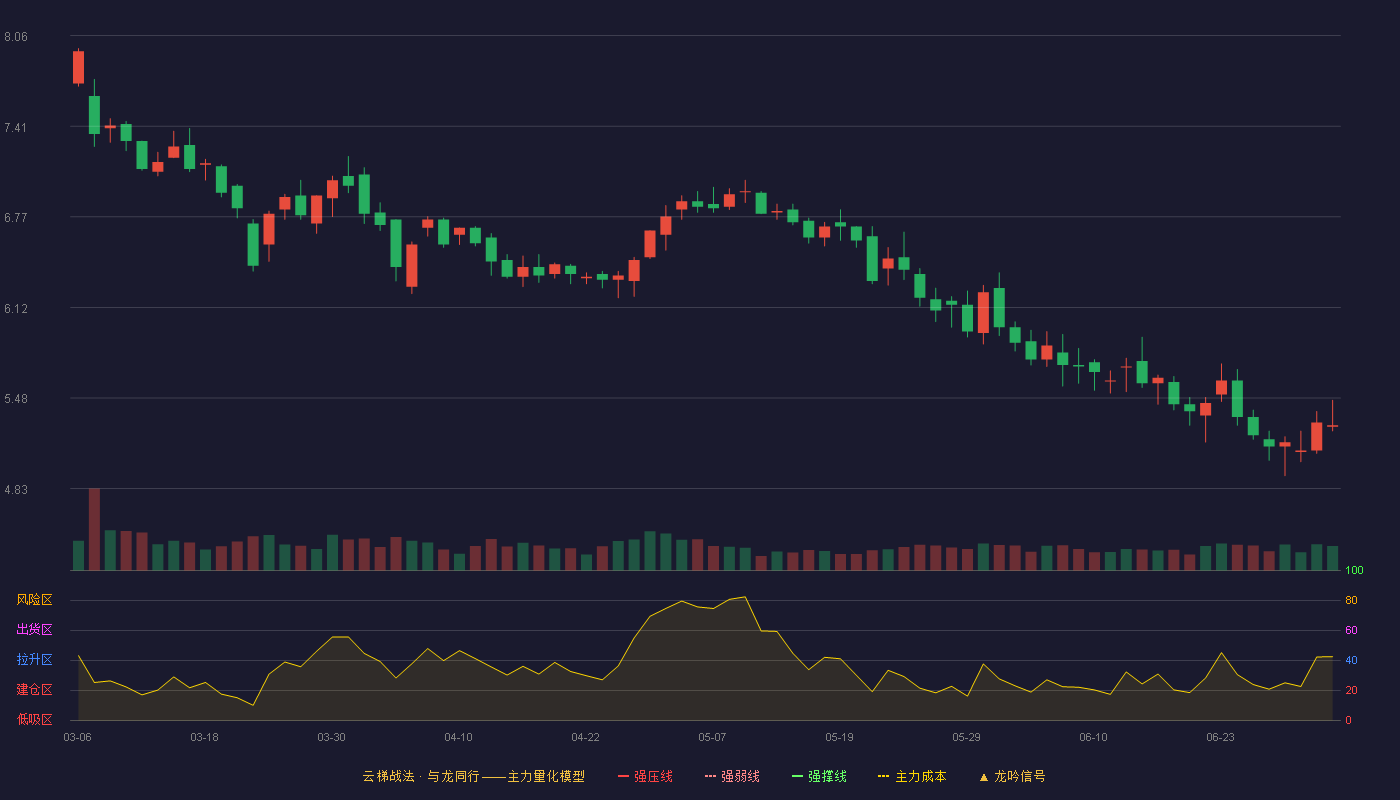Click the magenta 60 indicator axis value
The image size is (1400, 800).
[x=1351, y=631]
